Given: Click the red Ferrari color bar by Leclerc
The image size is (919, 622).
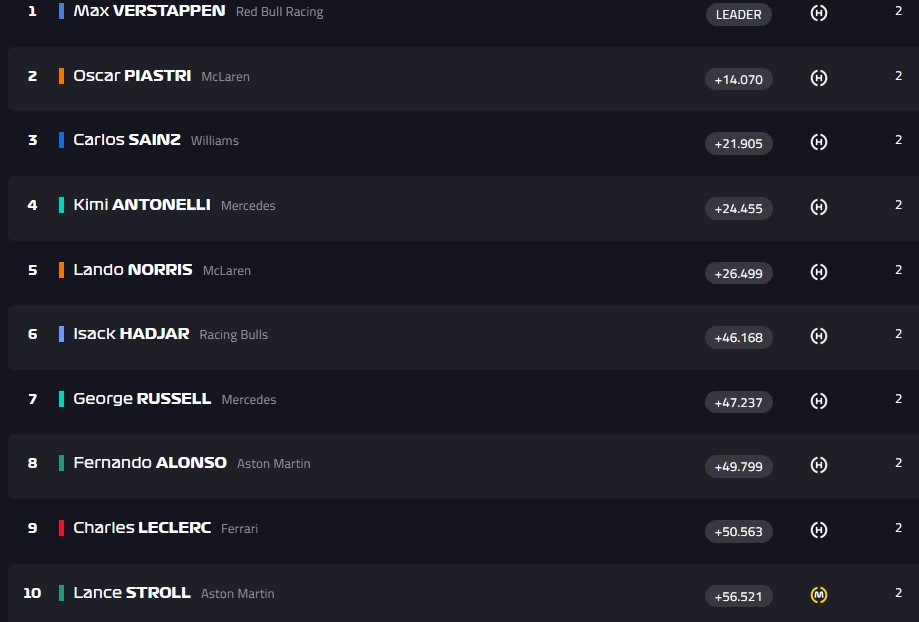Looking at the screenshot, I should [62, 528].
